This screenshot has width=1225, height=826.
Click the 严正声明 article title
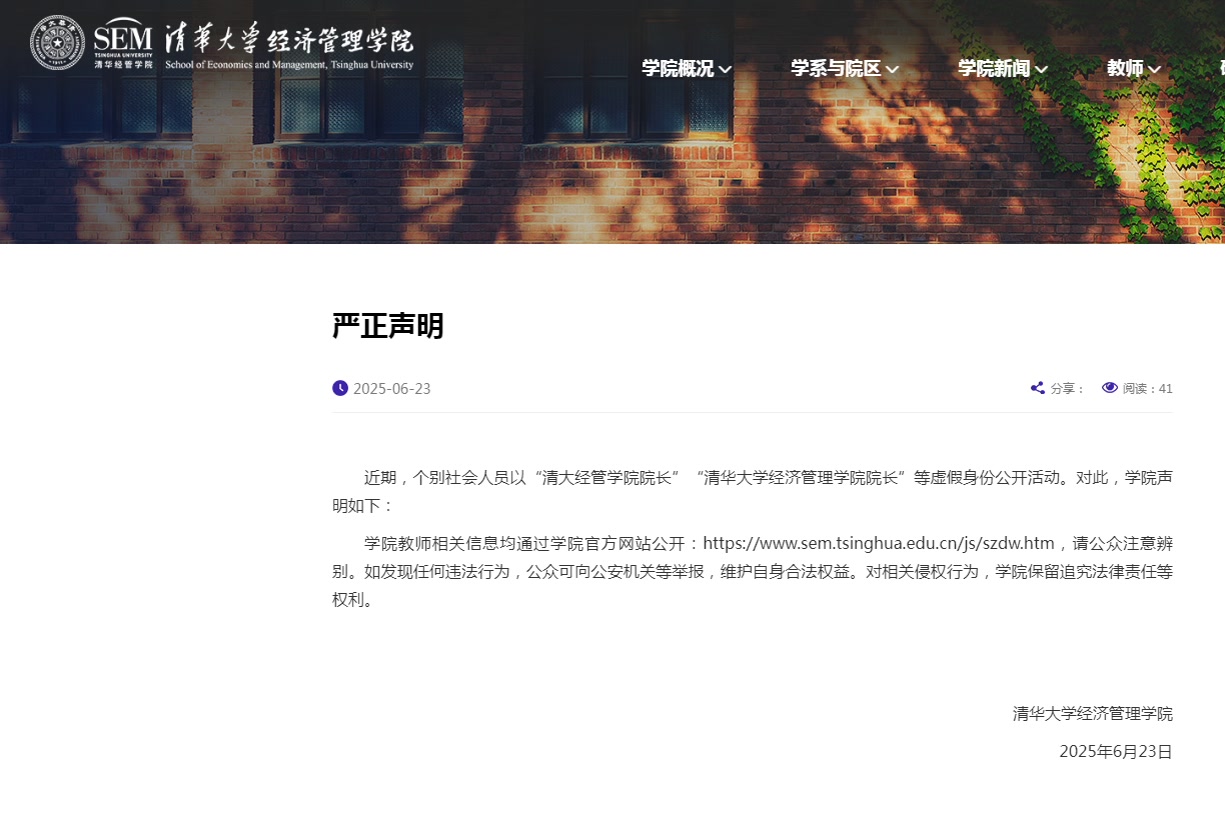click(x=388, y=326)
